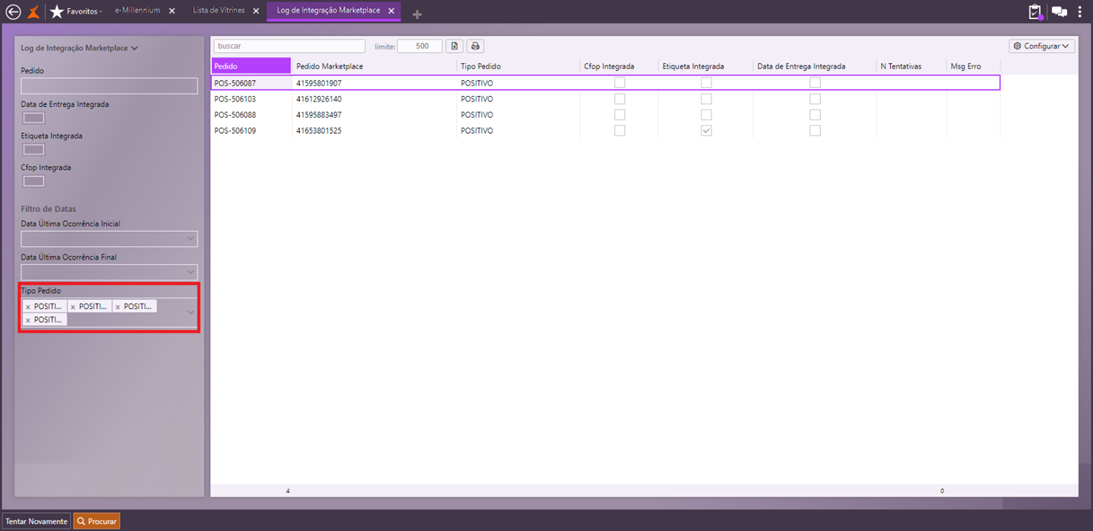The height and width of the screenshot is (531, 1093).
Task: Toggle Etiqueta Integrada checkbox for POS-506103
Action: coord(706,98)
